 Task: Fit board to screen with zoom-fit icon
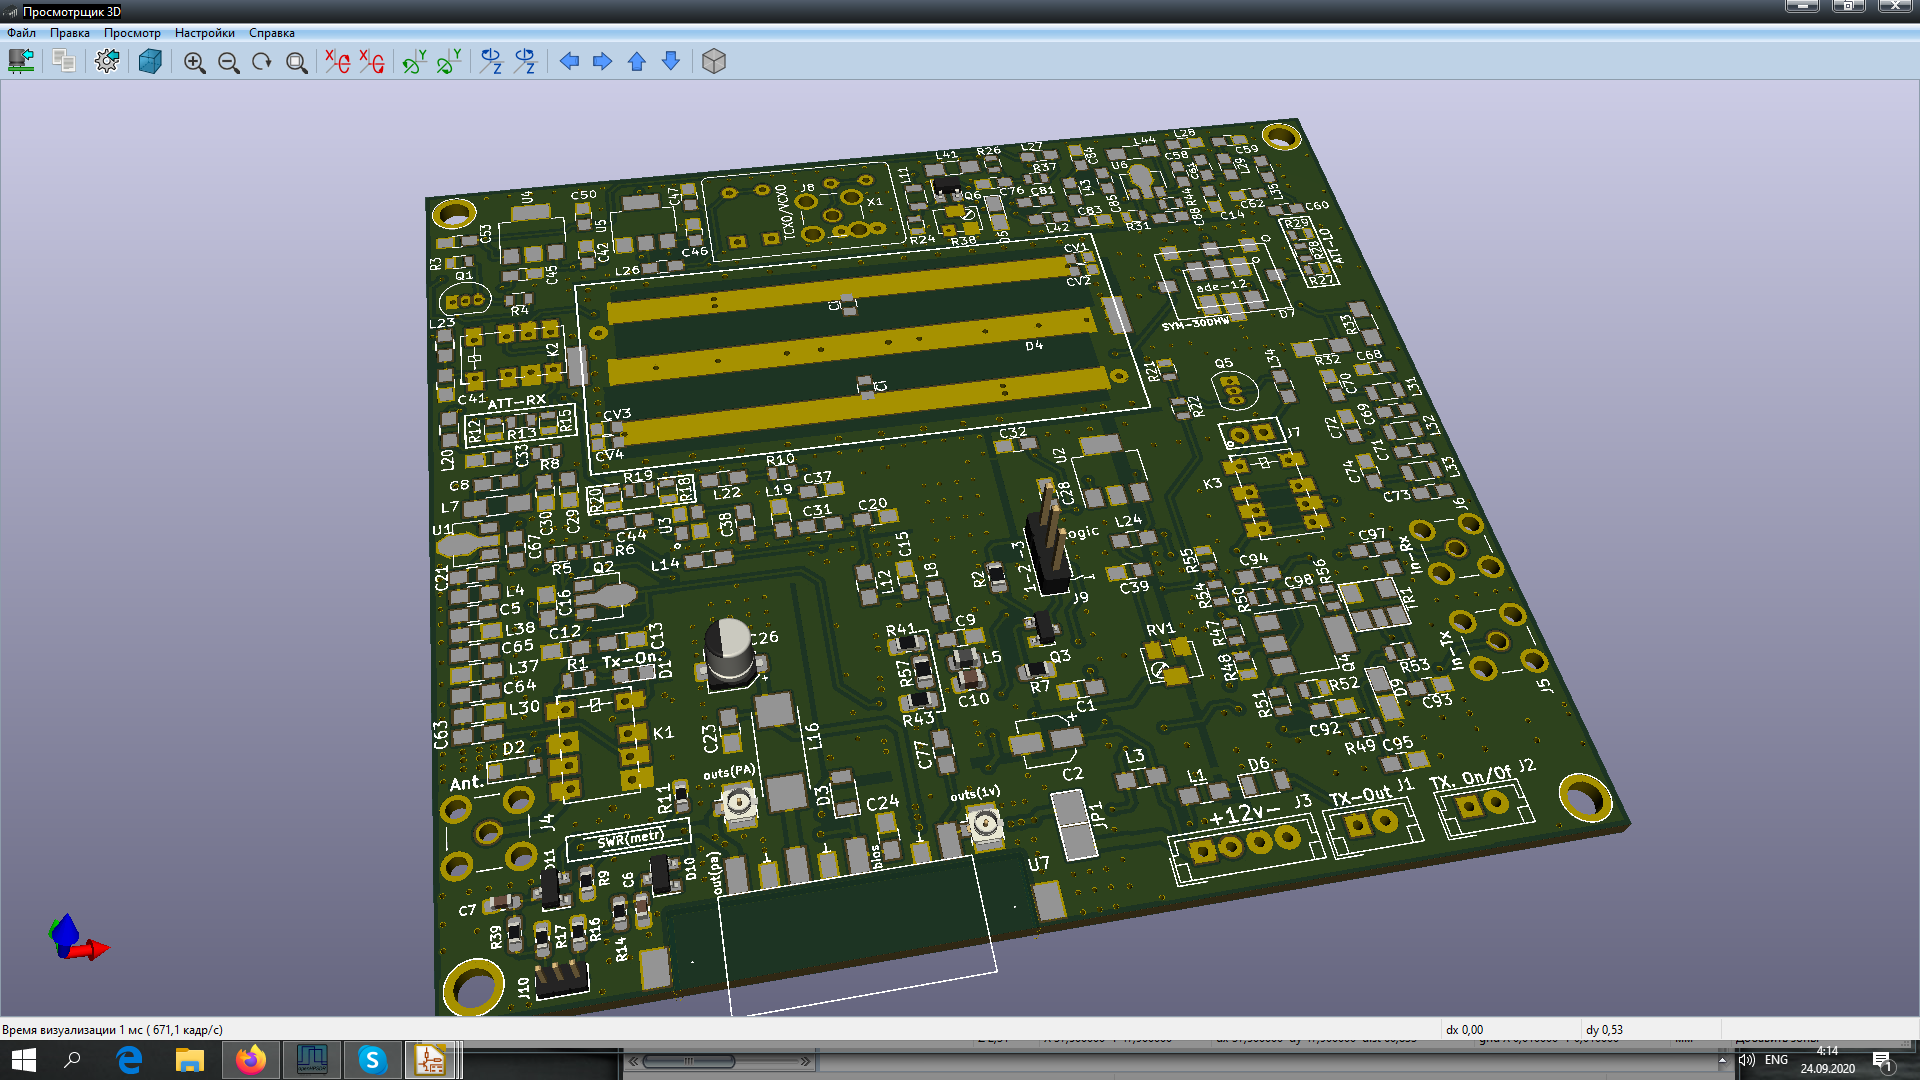(296, 62)
